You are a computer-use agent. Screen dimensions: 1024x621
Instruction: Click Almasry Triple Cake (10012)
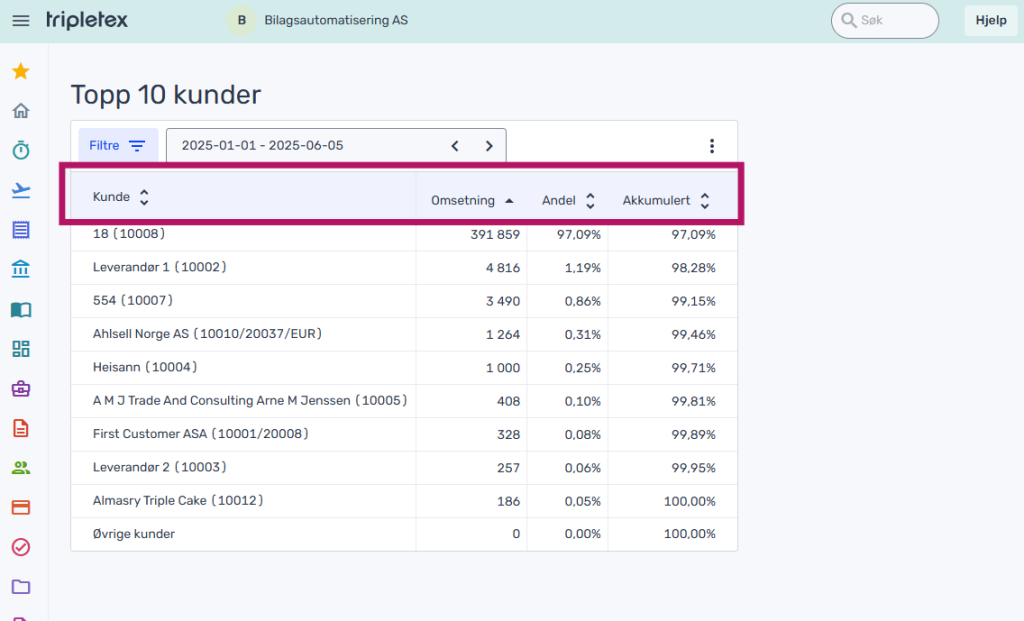tap(178, 500)
